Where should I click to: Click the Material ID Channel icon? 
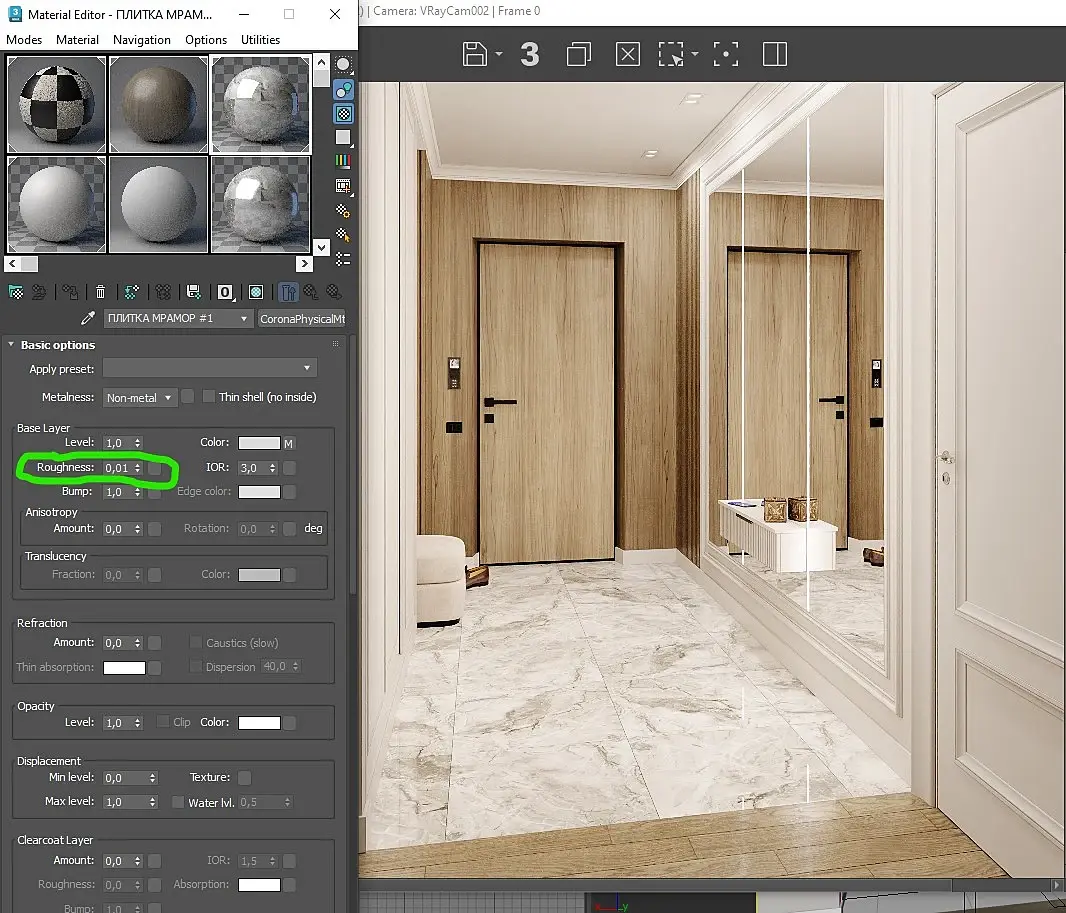pyautogui.click(x=225, y=292)
